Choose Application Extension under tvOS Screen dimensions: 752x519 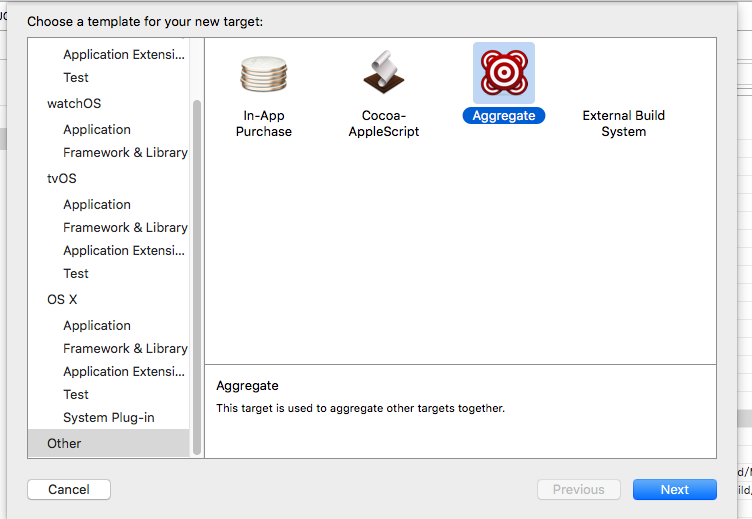tap(124, 250)
